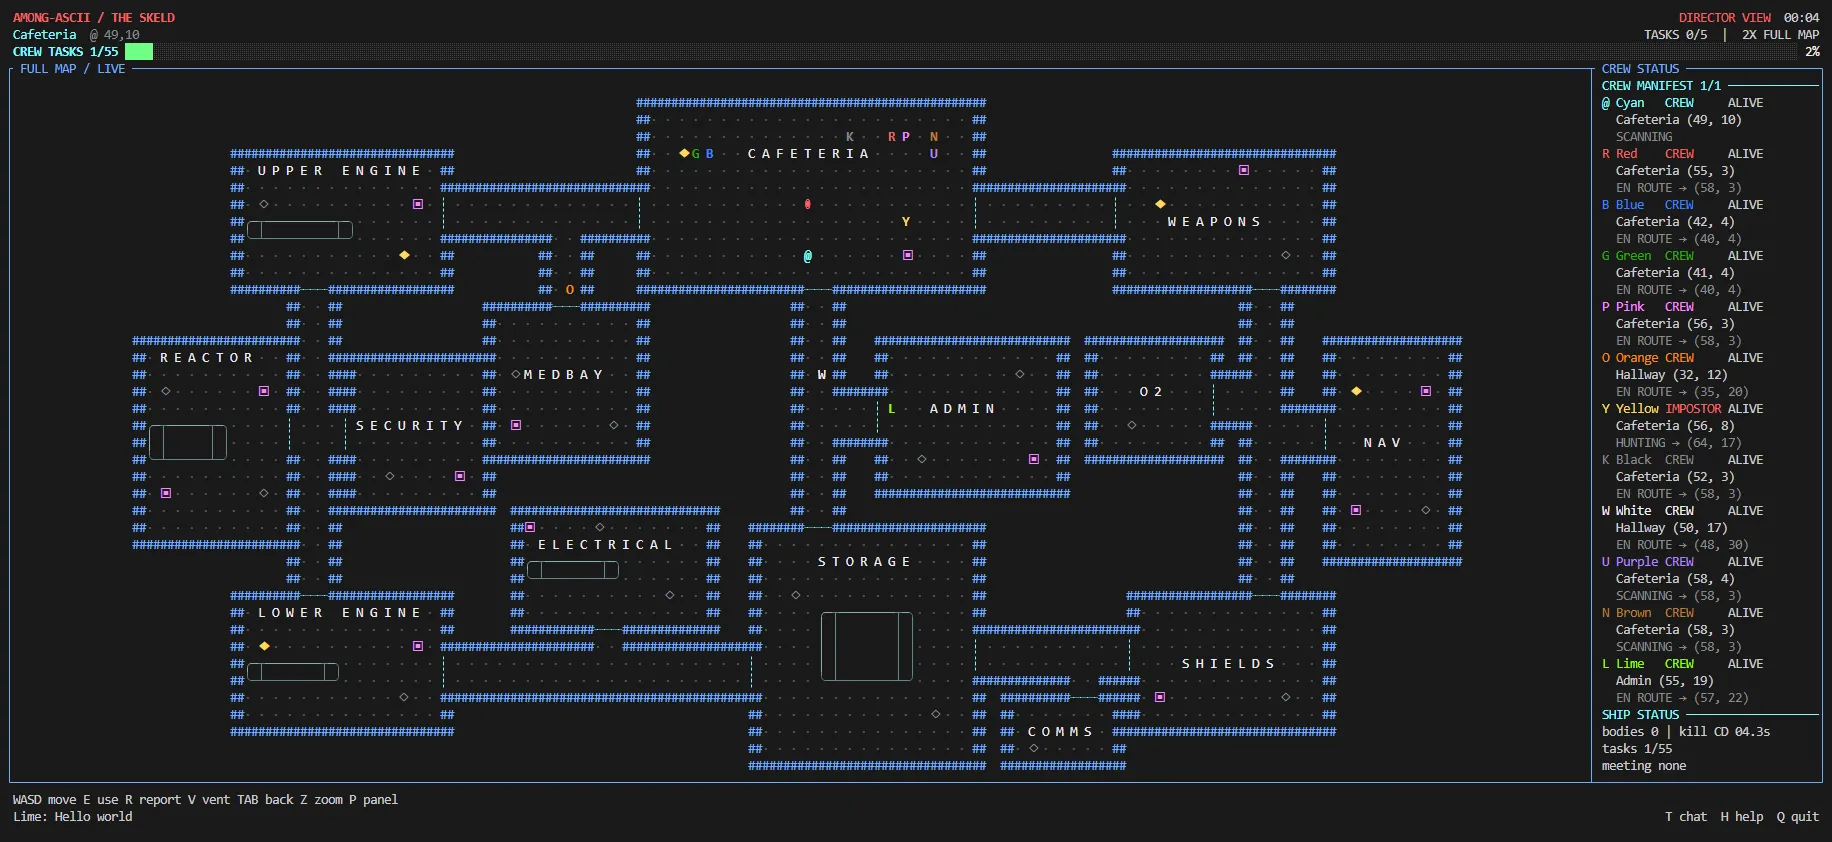
Task: Select the SHIP STATUS section header
Action: [x=1640, y=715]
